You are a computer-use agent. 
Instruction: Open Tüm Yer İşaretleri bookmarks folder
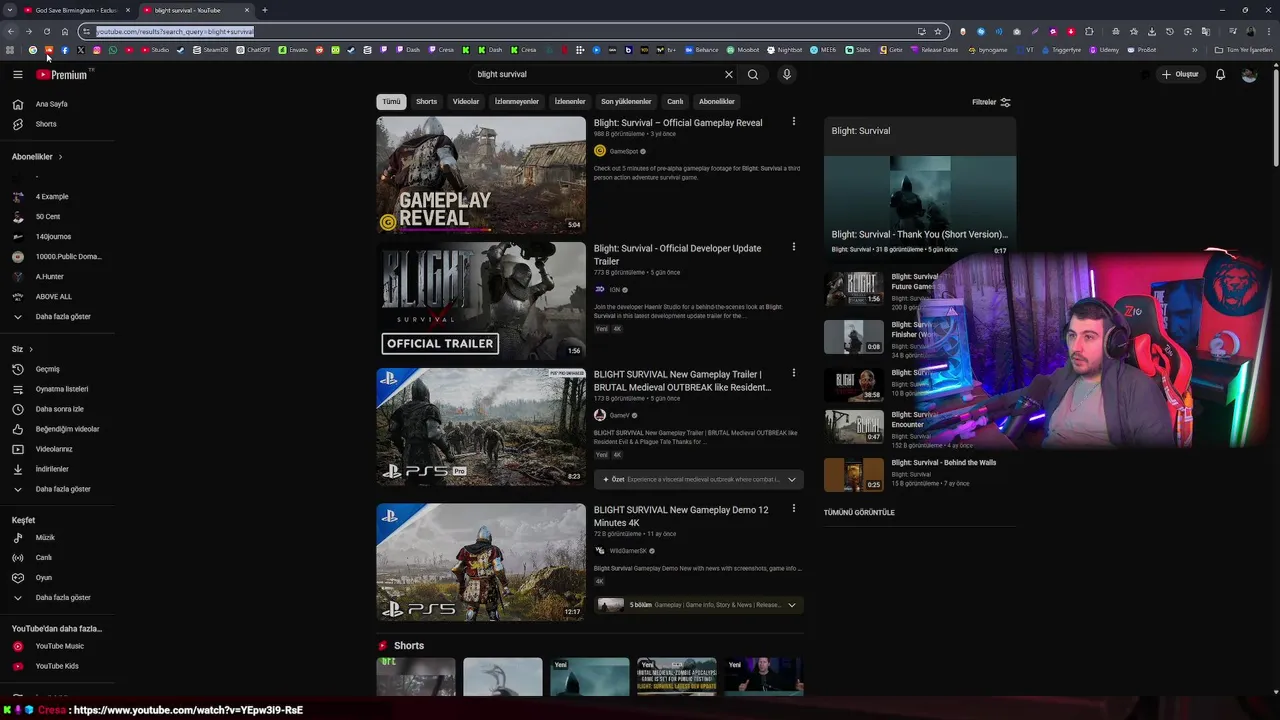pos(1244,50)
